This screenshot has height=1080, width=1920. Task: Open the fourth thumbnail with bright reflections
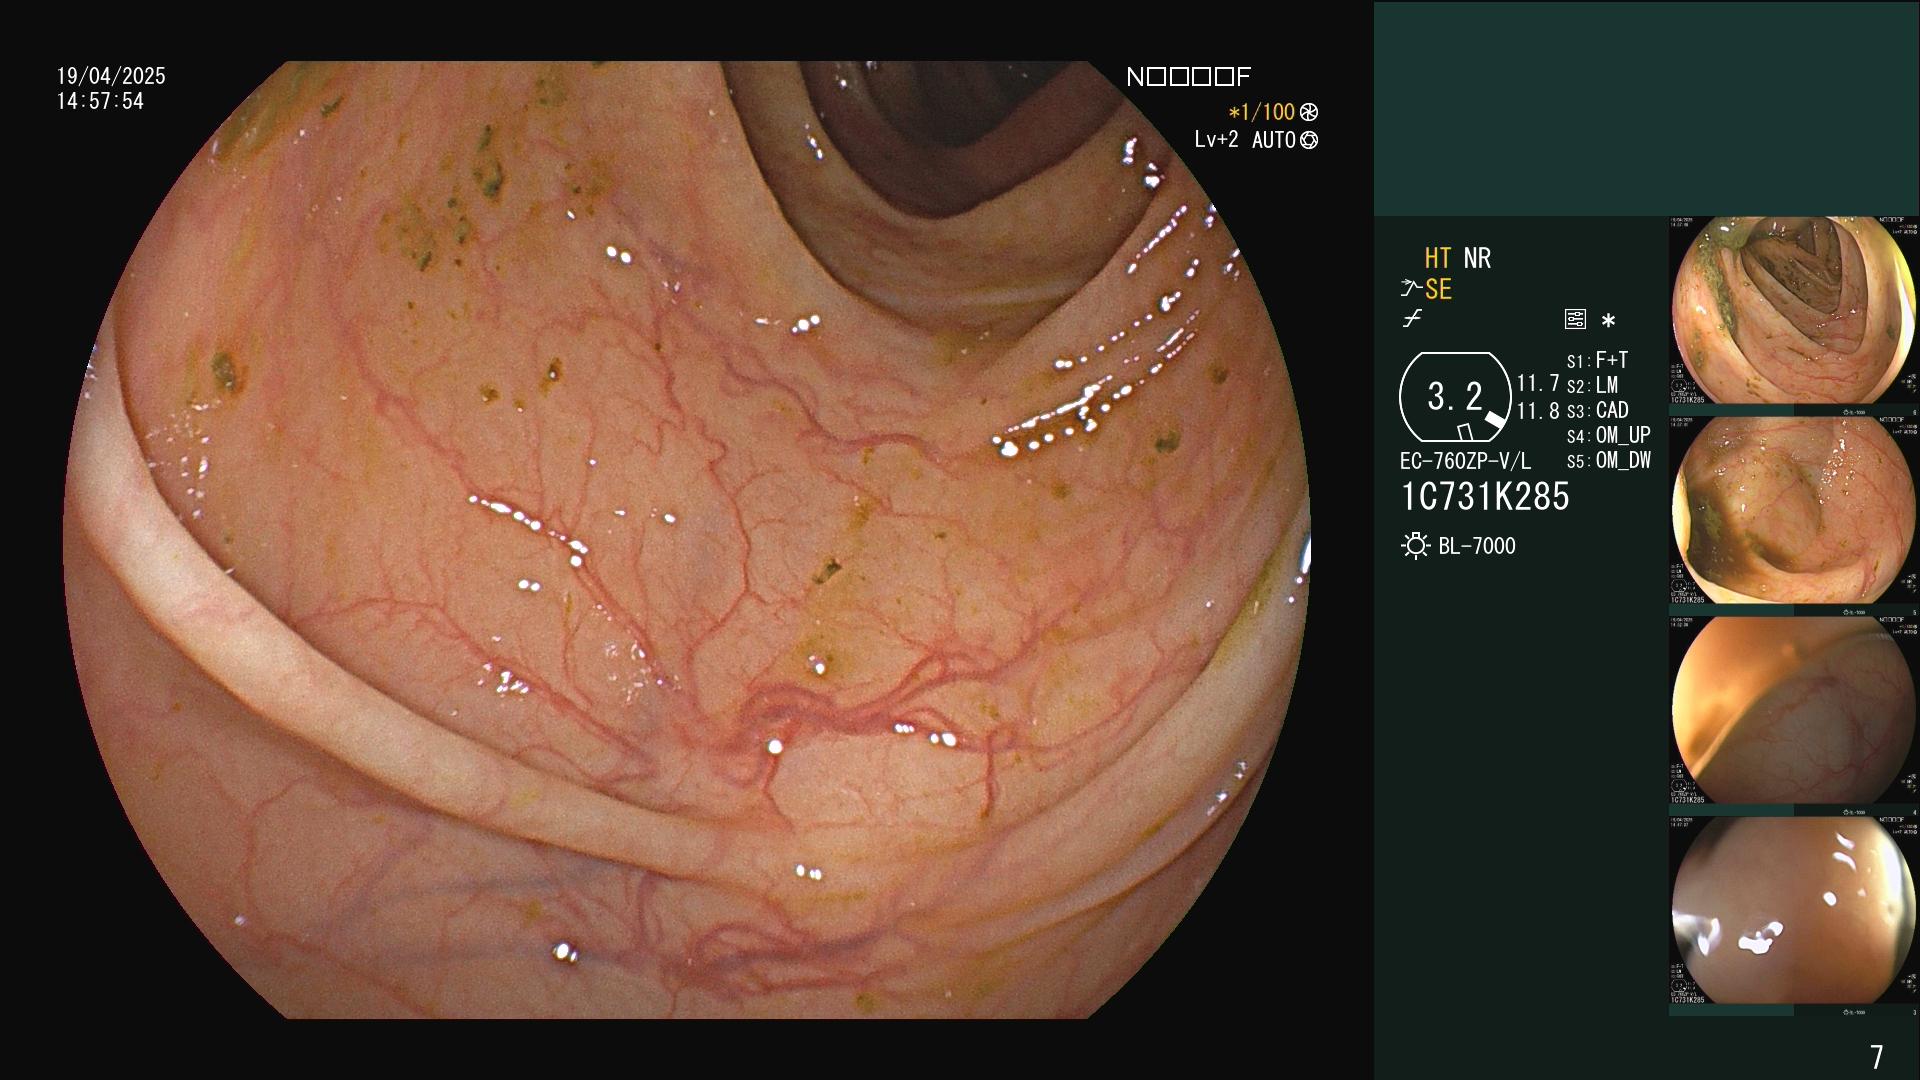tap(1794, 910)
